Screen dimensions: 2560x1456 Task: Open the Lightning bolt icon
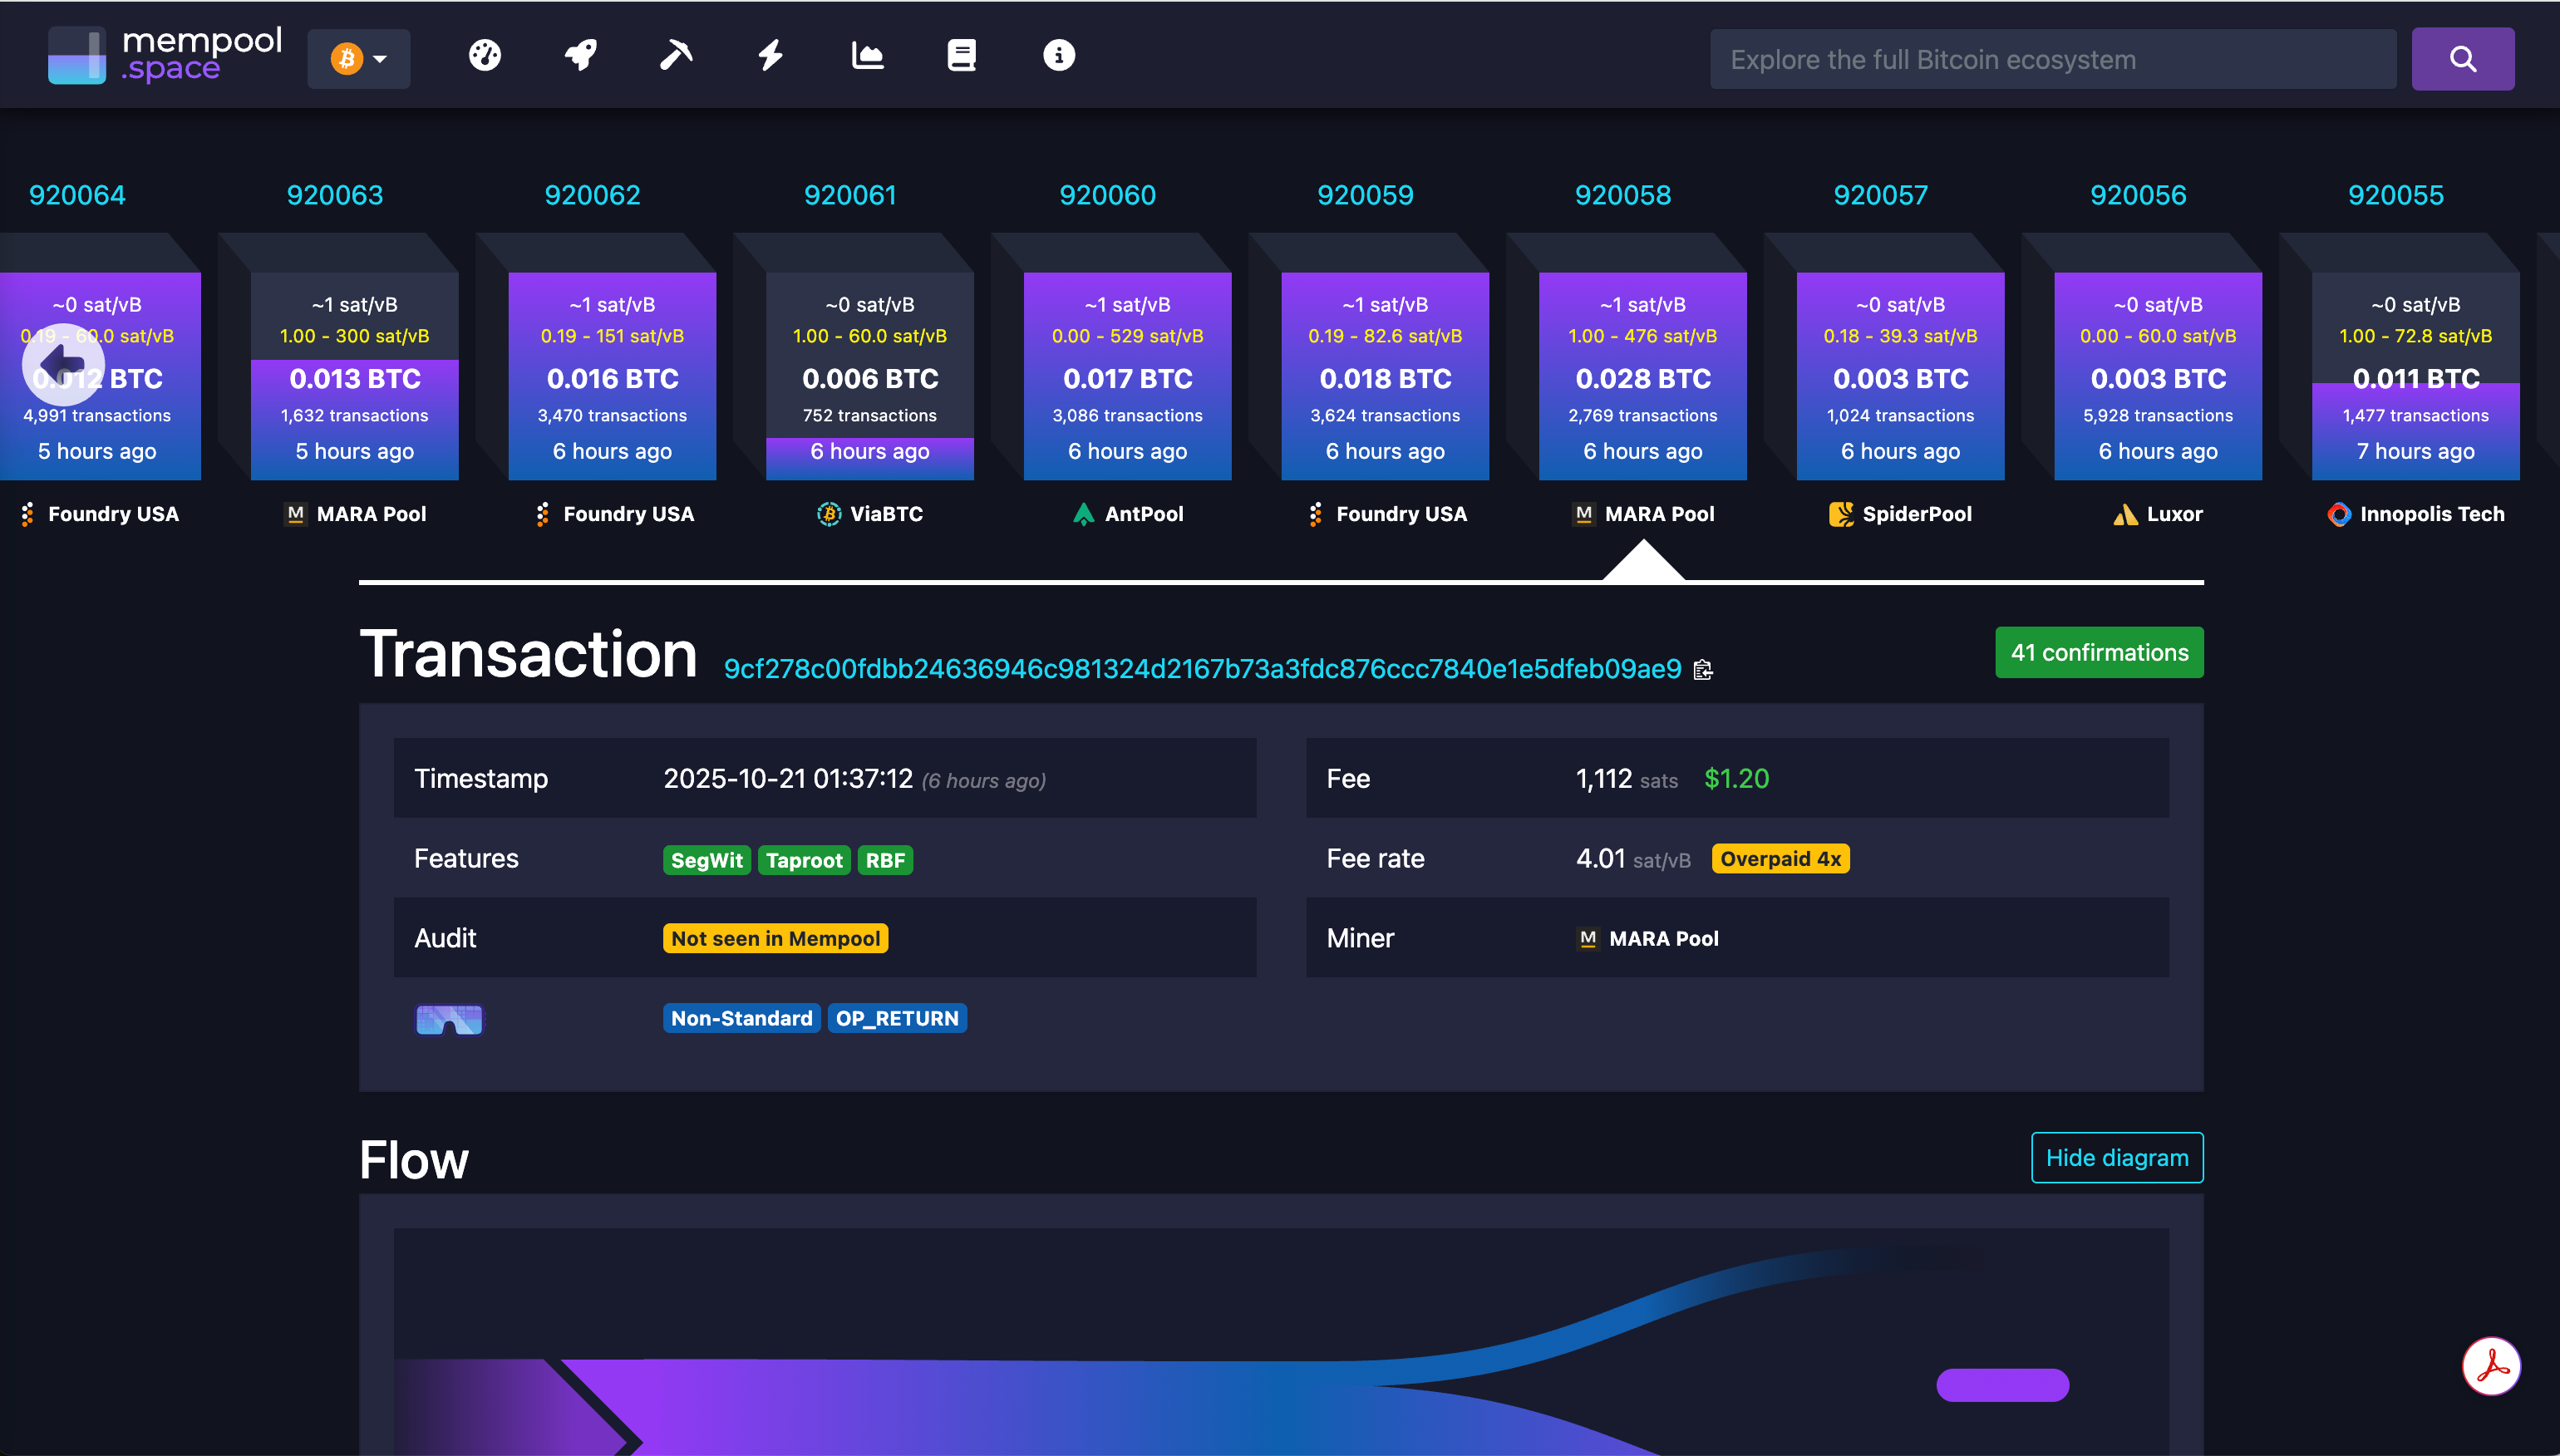point(770,56)
